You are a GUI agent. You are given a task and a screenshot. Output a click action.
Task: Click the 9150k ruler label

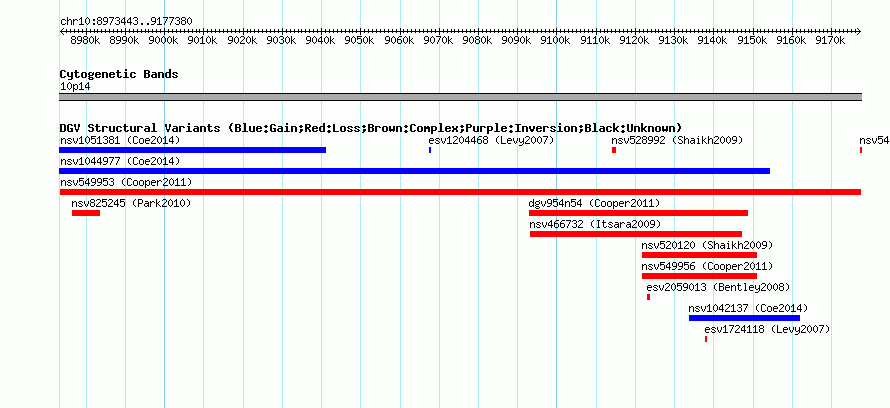point(752,41)
